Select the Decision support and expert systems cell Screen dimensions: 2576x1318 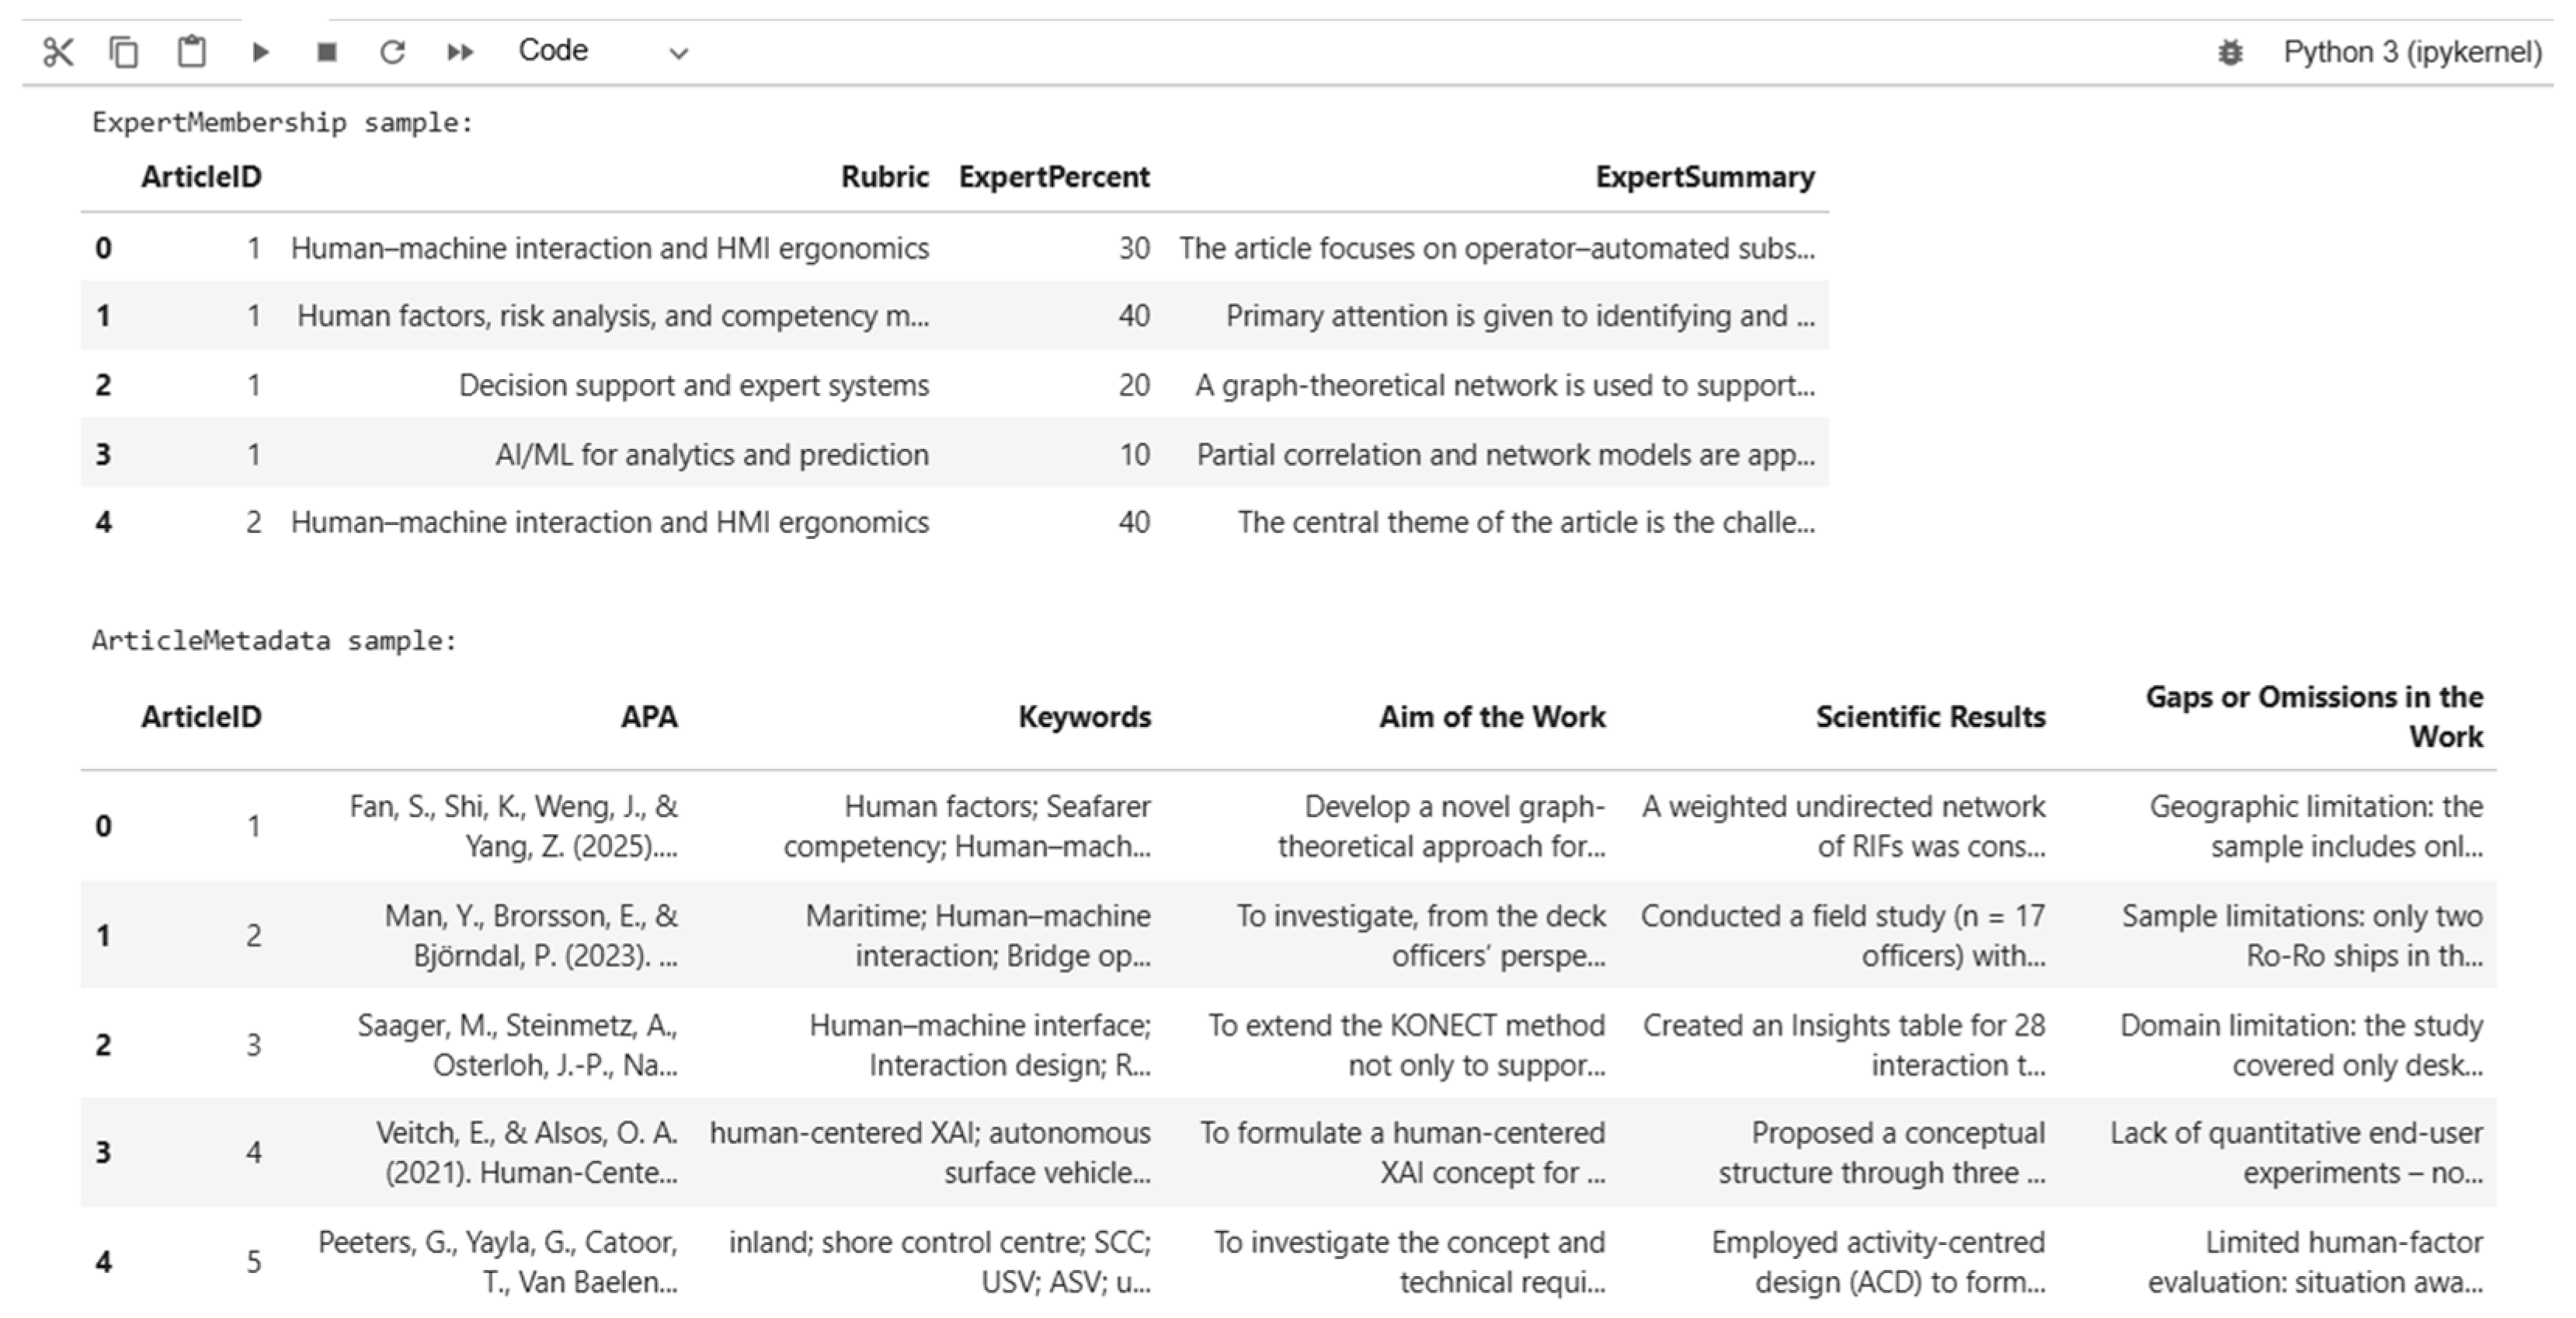[693, 386]
